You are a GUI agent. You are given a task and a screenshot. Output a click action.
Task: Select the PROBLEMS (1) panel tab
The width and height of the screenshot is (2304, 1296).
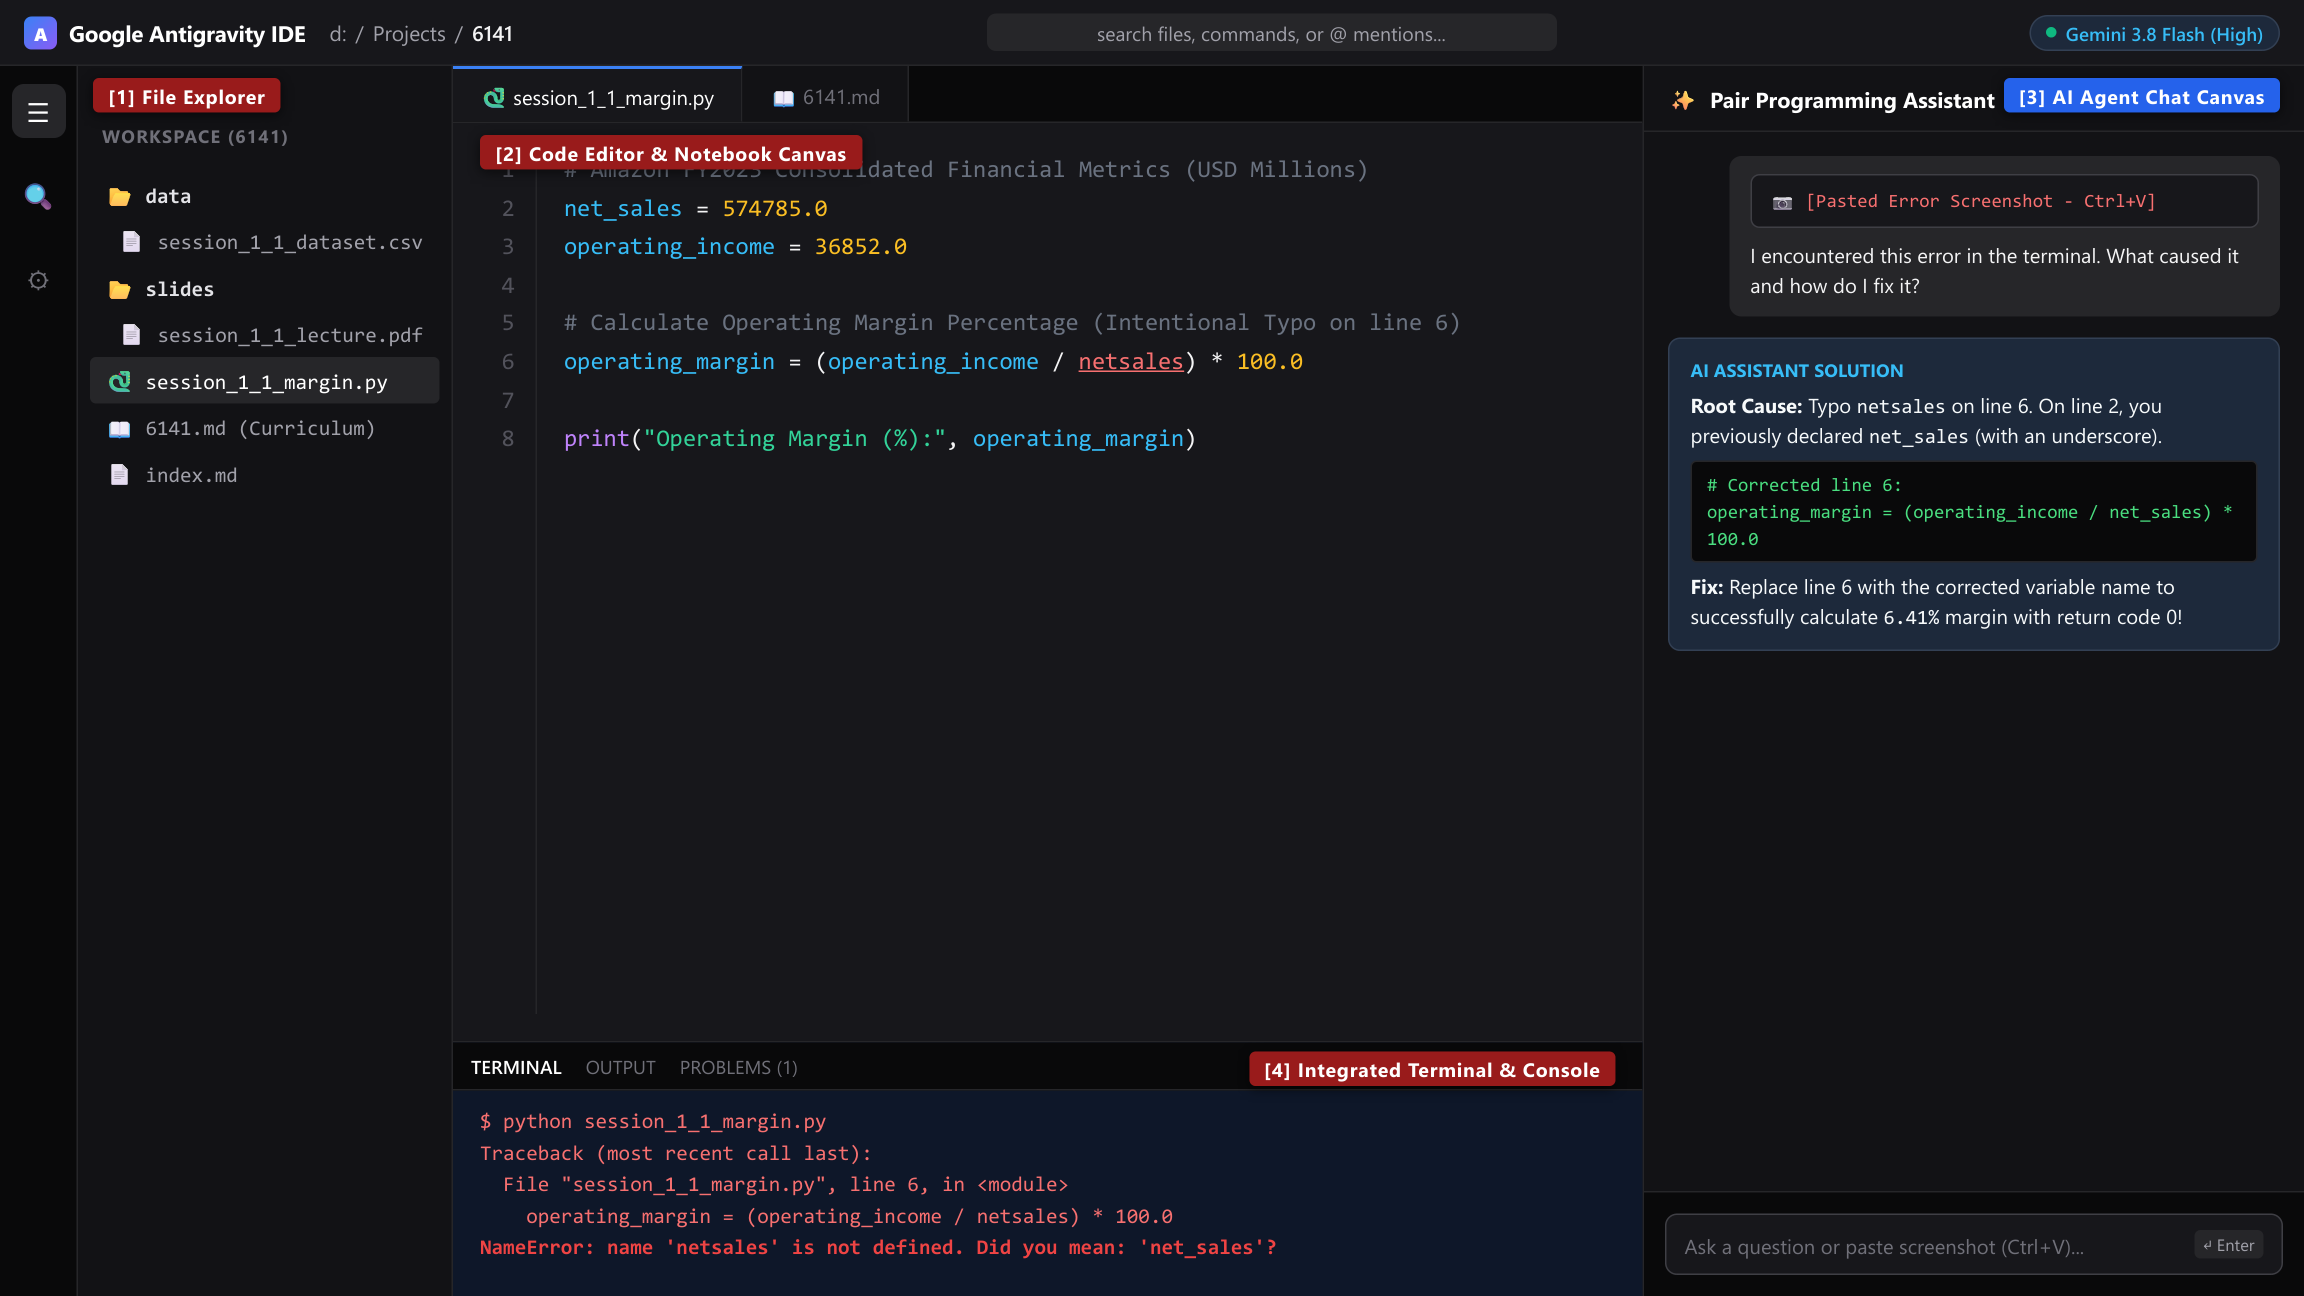pos(738,1067)
